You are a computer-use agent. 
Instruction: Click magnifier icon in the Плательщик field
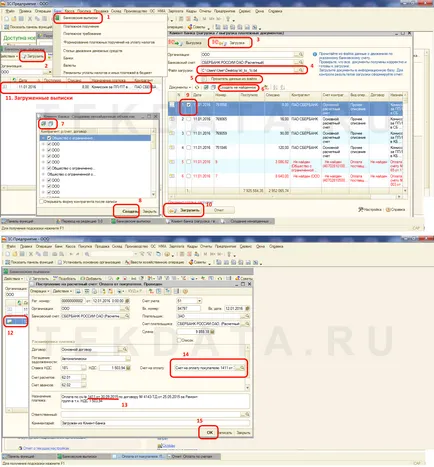tap(247, 316)
